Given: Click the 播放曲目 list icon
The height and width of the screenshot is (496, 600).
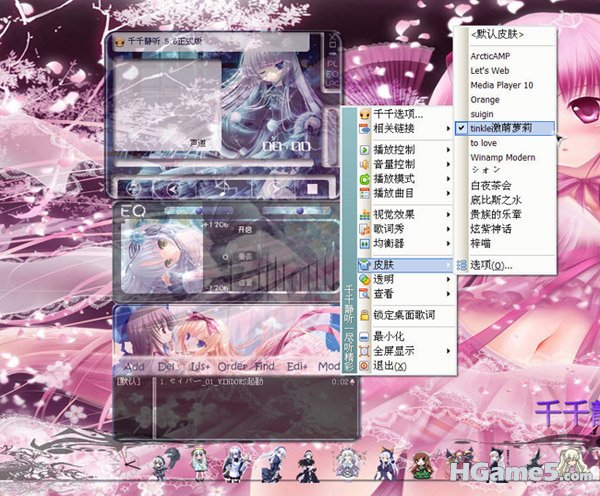Looking at the screenshot, I should point(365,193).
